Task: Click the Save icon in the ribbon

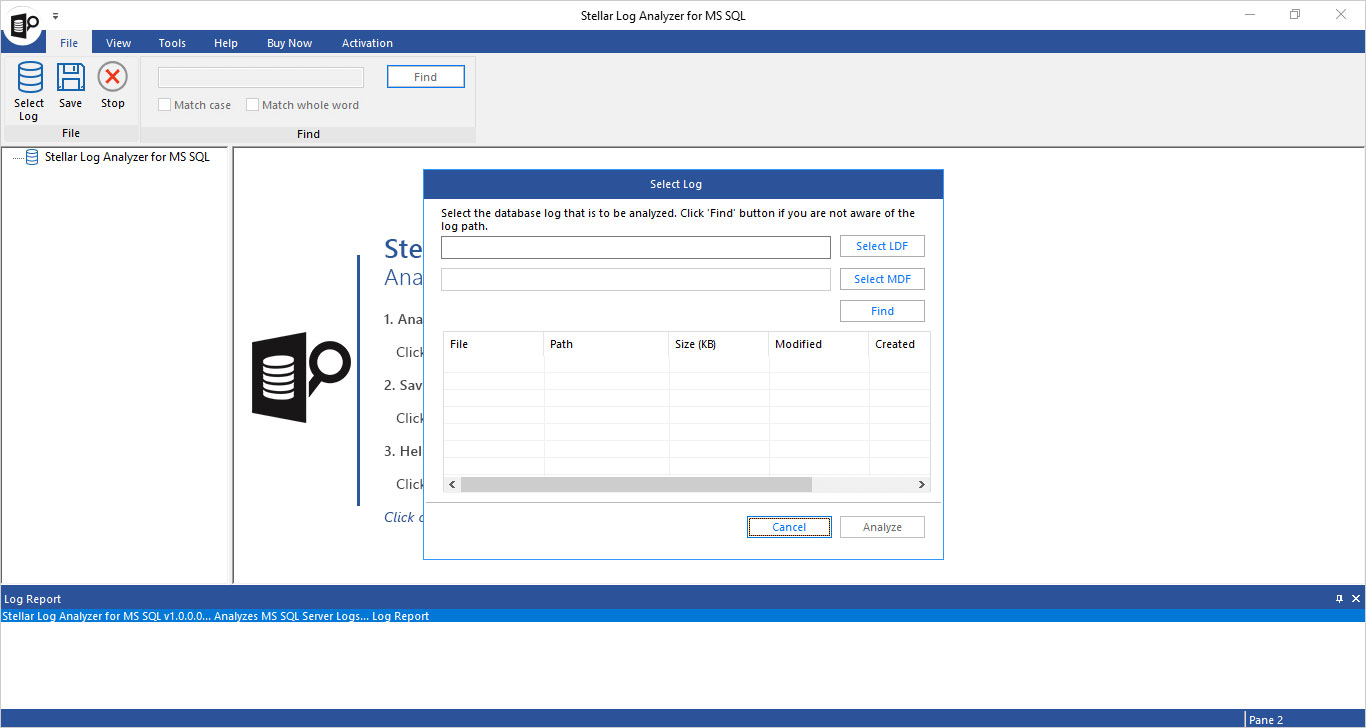Action: tap(70, 77)
